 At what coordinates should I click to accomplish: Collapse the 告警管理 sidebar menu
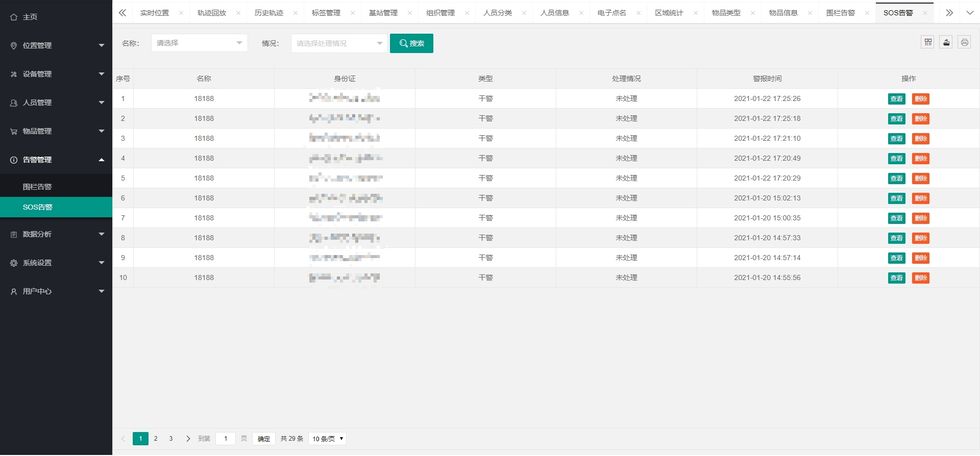56,160
